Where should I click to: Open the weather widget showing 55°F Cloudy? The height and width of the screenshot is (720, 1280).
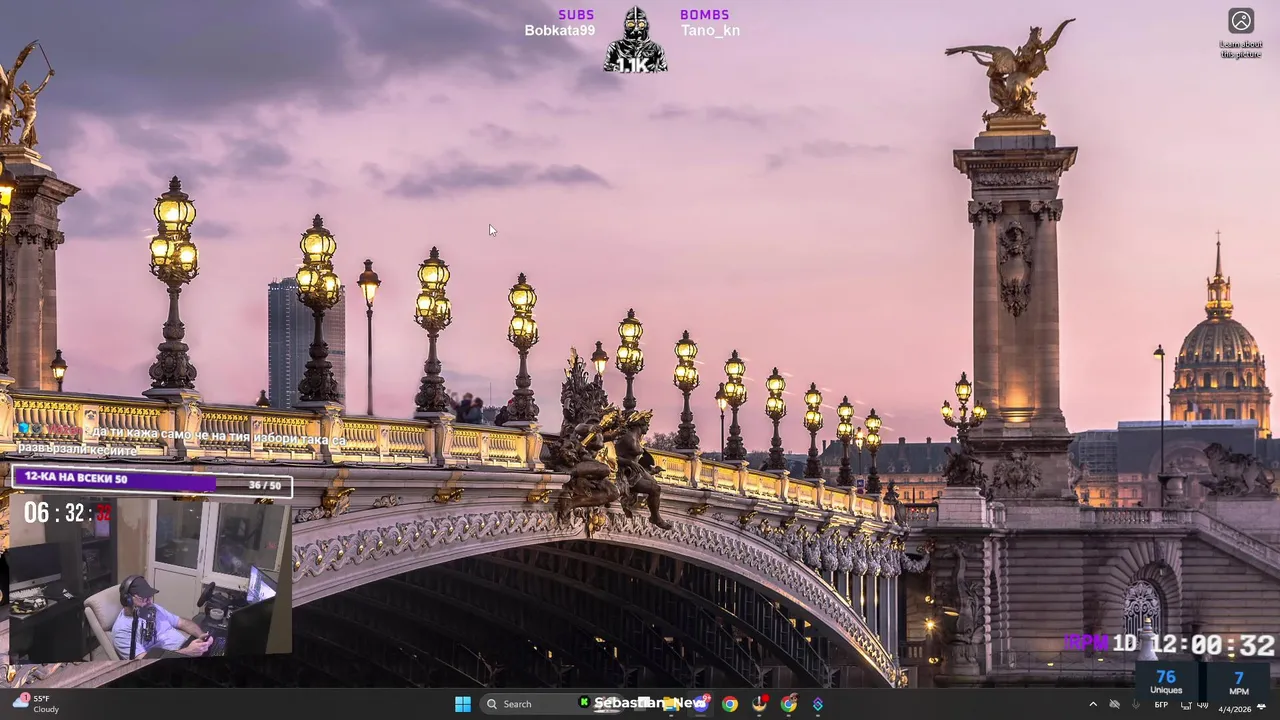pos(36,704)
